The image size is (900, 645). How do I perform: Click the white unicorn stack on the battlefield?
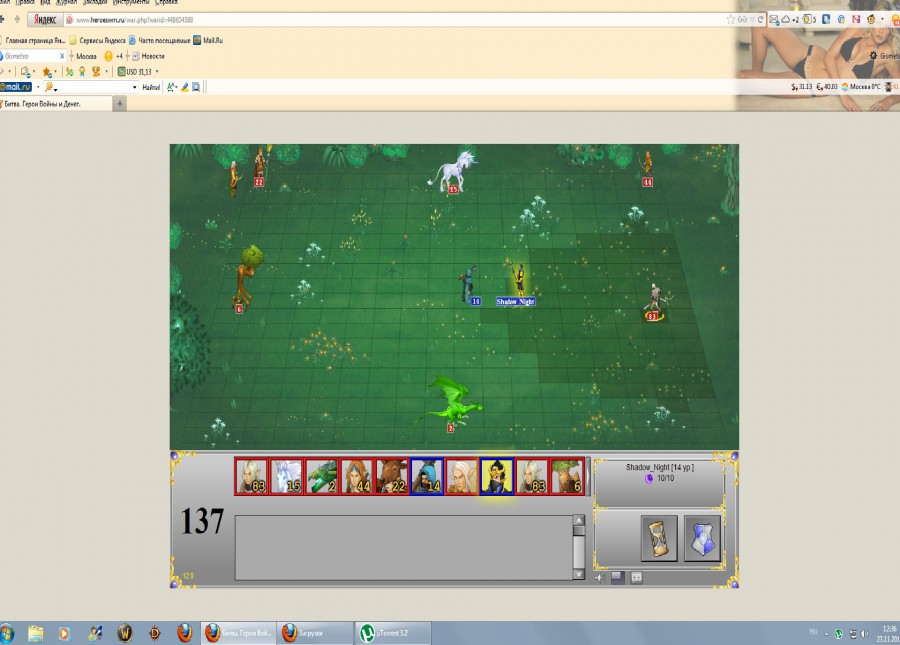tap(452, 170)
